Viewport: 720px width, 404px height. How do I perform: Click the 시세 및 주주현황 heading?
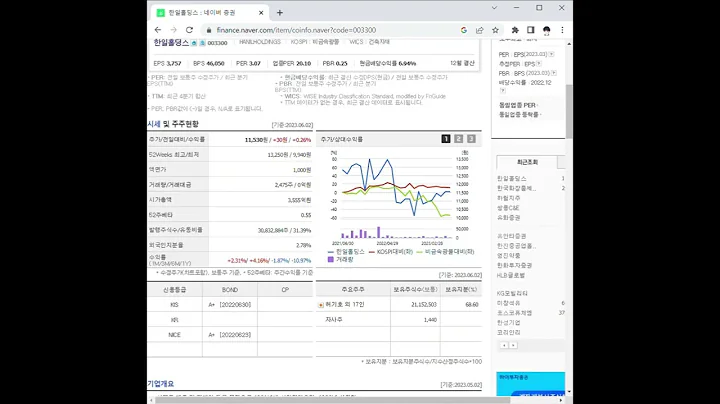click(x=173, y=124)
